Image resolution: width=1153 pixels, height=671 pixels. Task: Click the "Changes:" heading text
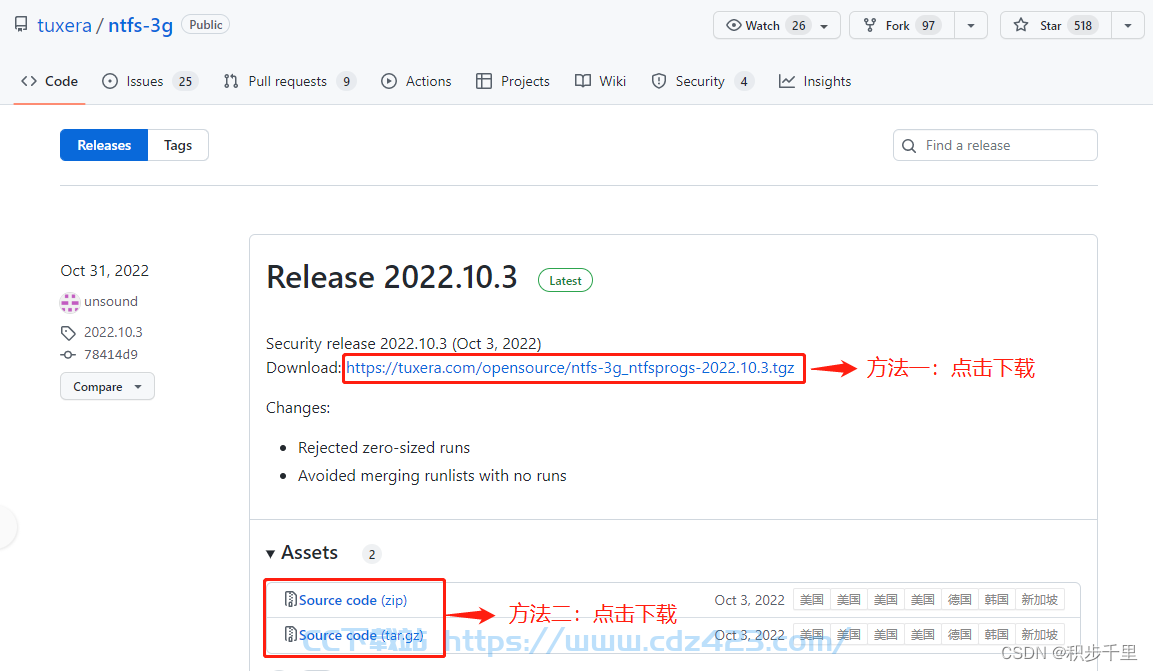pos(298,408)
